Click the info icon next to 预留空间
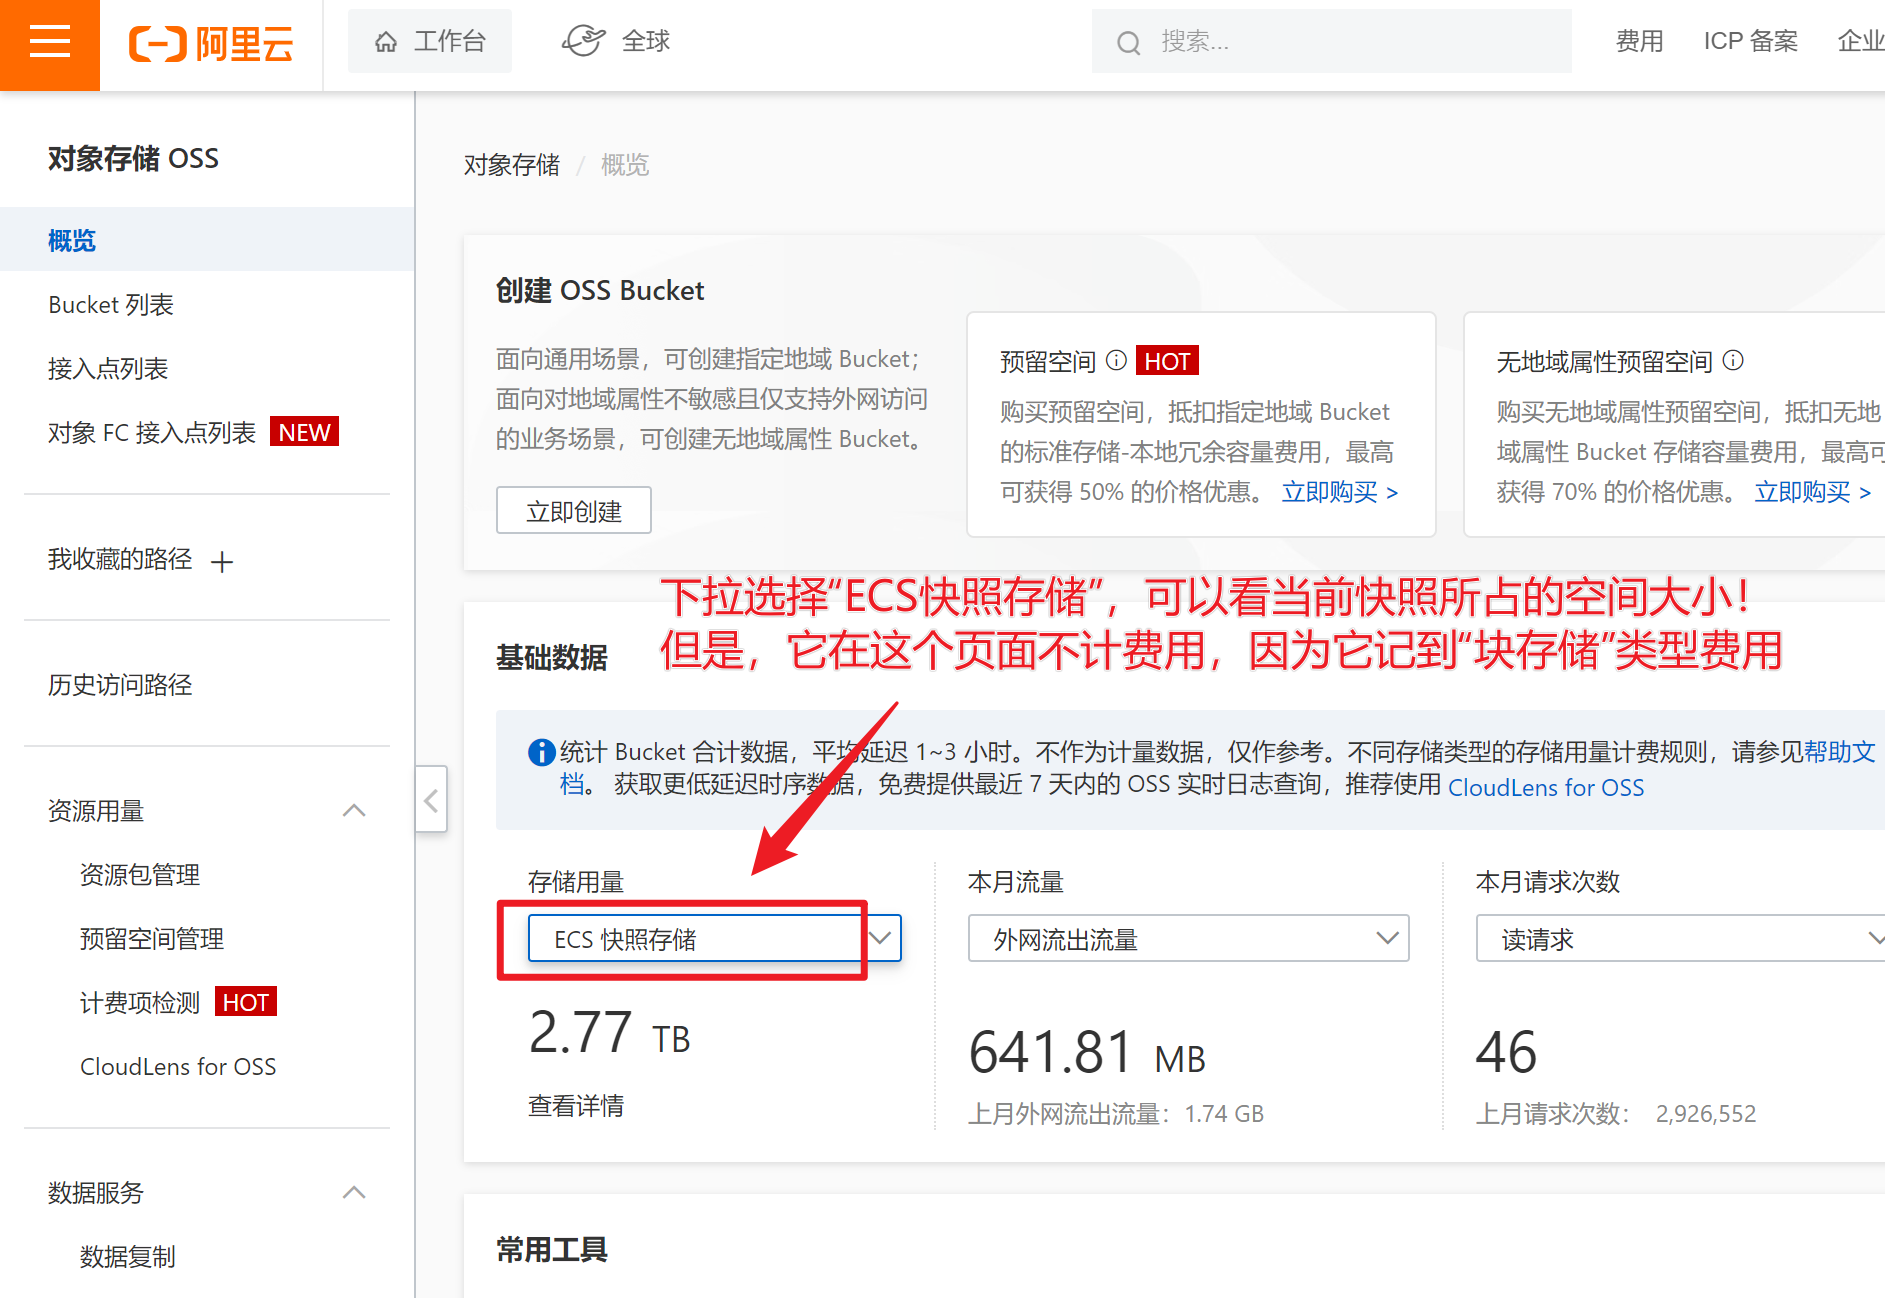Screen dimensions: 1885x1298 [1117, 360]
